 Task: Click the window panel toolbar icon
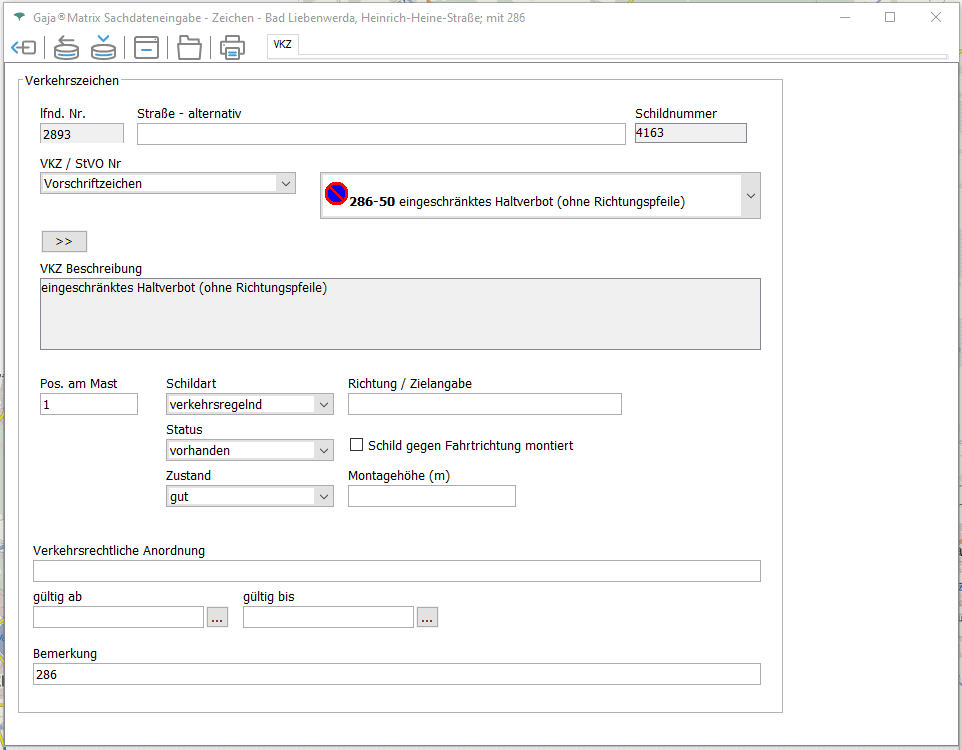147,47
